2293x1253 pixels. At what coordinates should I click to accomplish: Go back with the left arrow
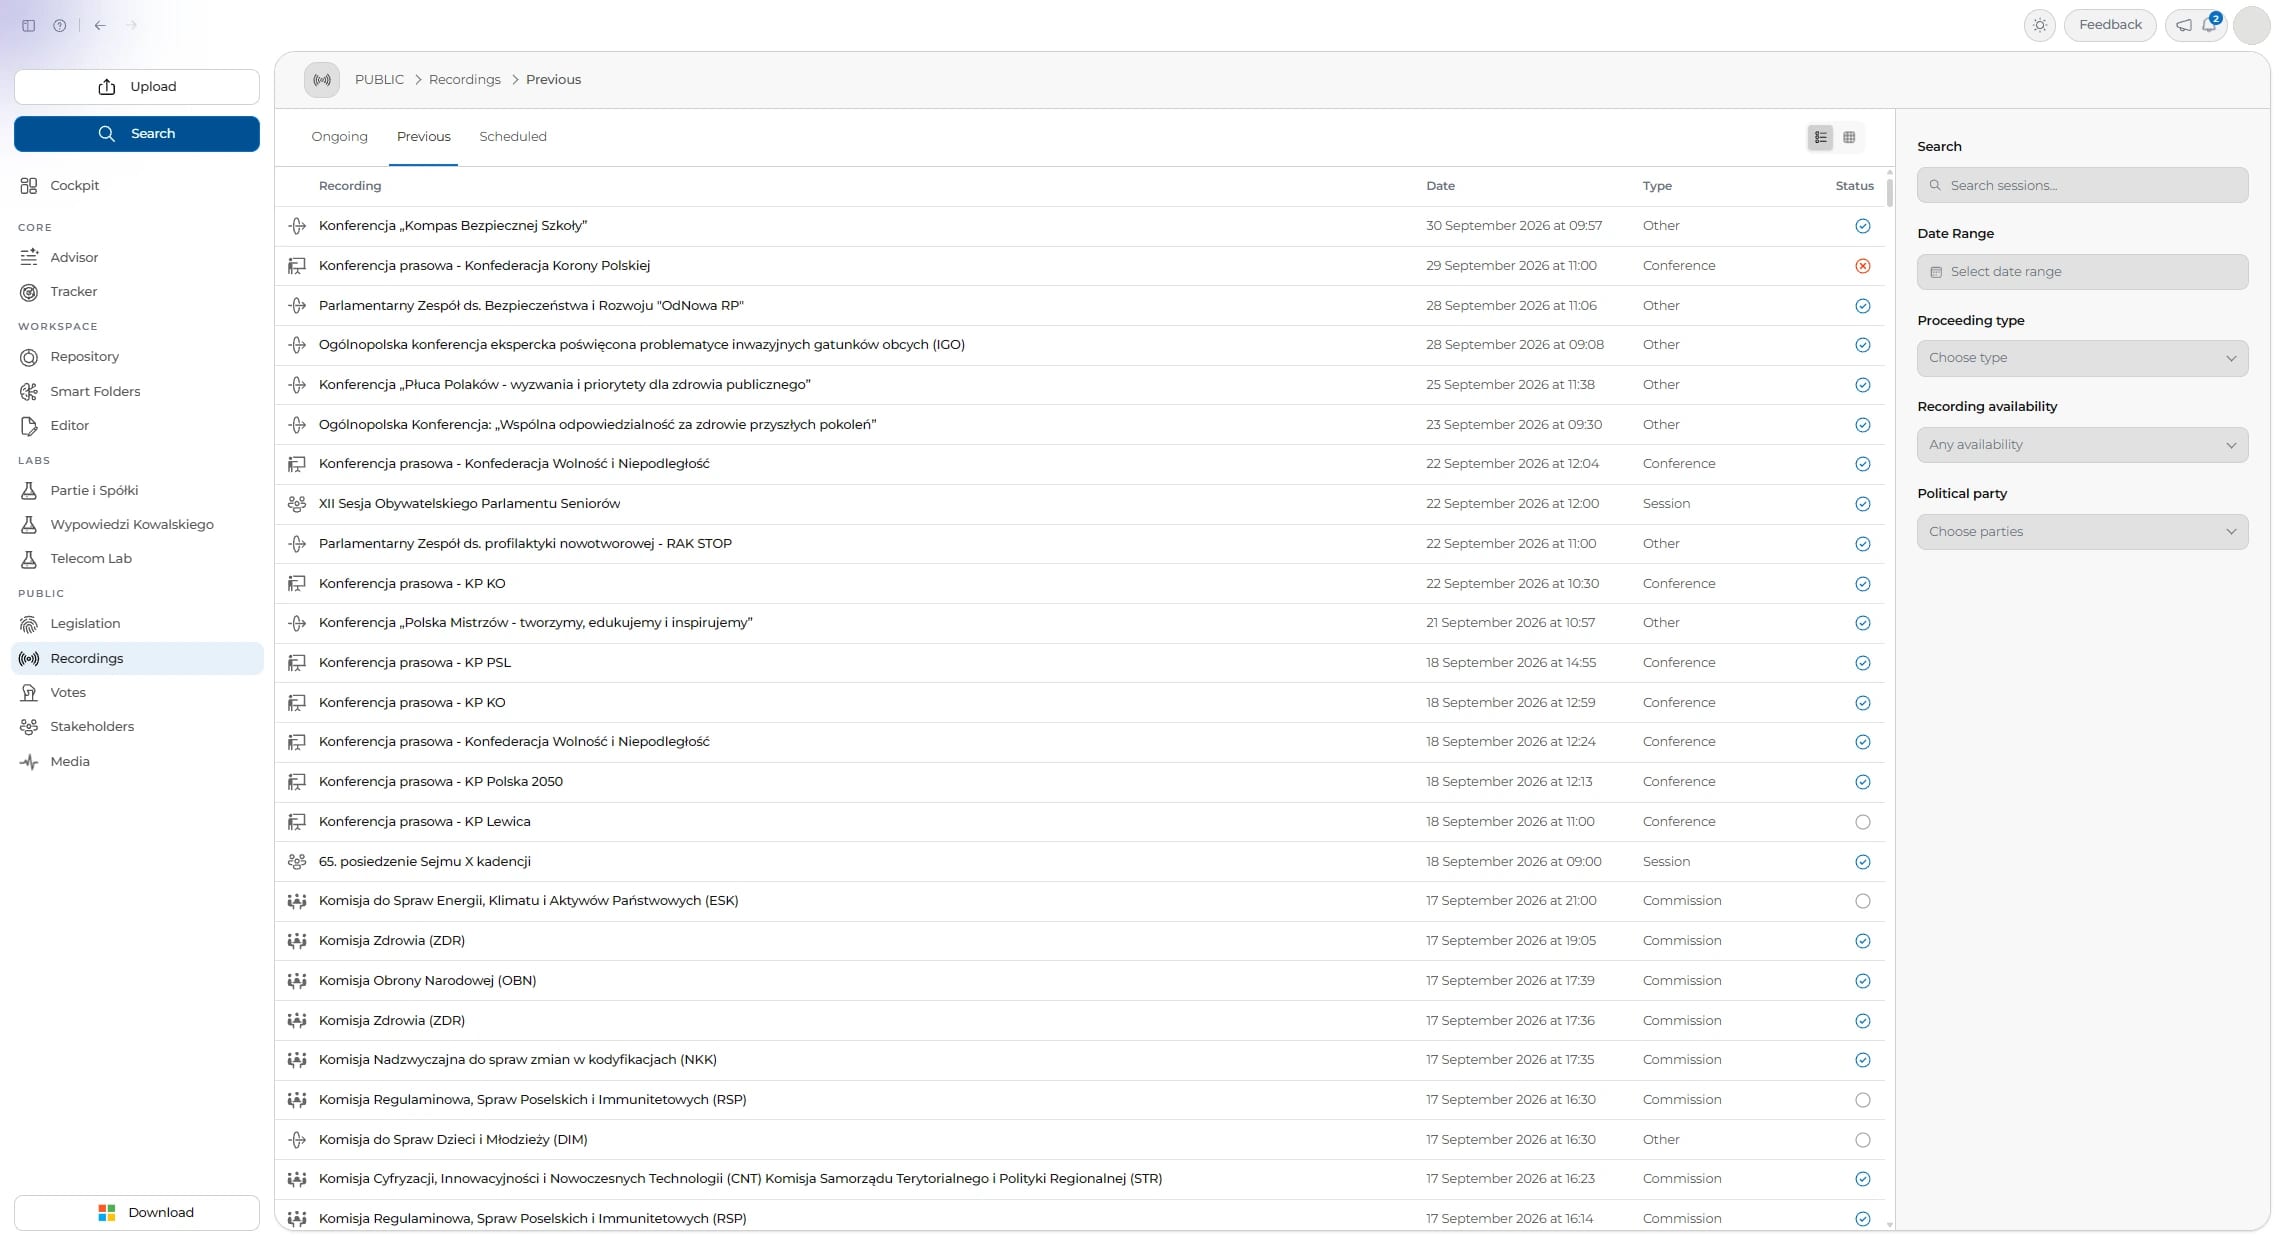coord(100,26)
